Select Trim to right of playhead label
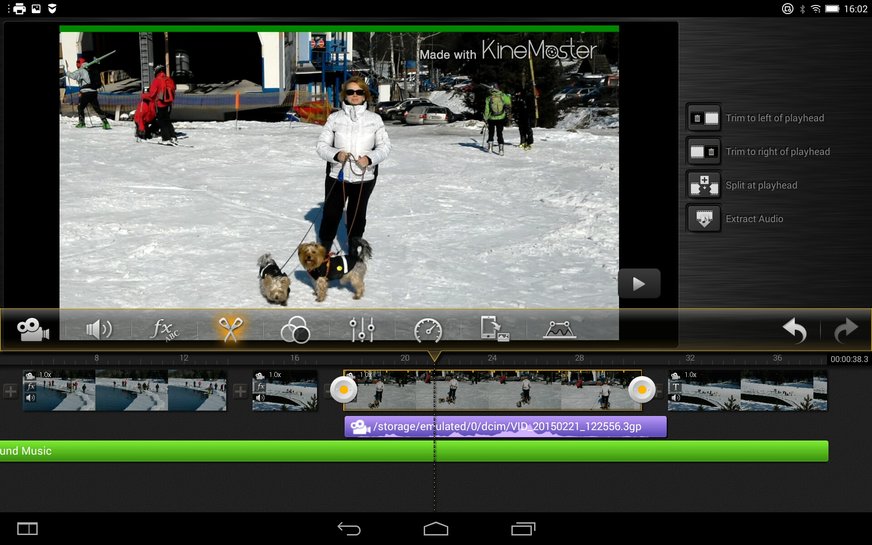 777,151
